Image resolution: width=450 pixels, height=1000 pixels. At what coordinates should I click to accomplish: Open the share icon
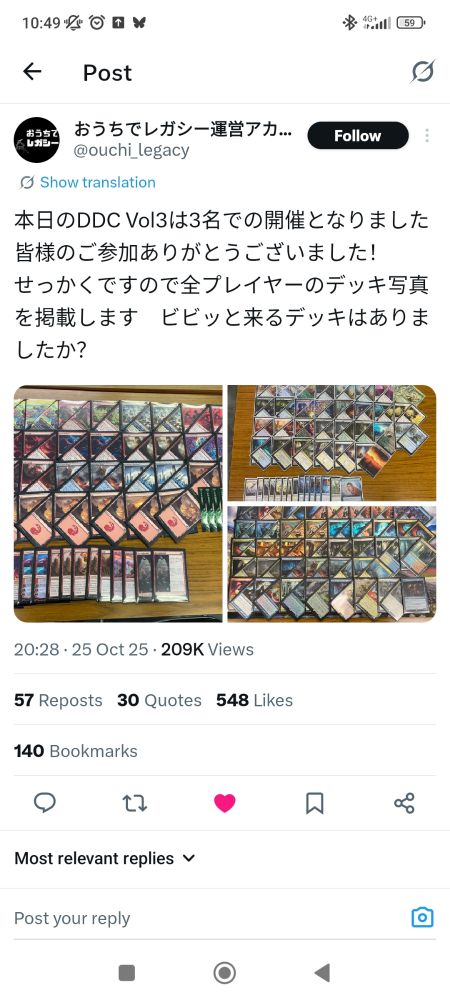click(404, 803)
